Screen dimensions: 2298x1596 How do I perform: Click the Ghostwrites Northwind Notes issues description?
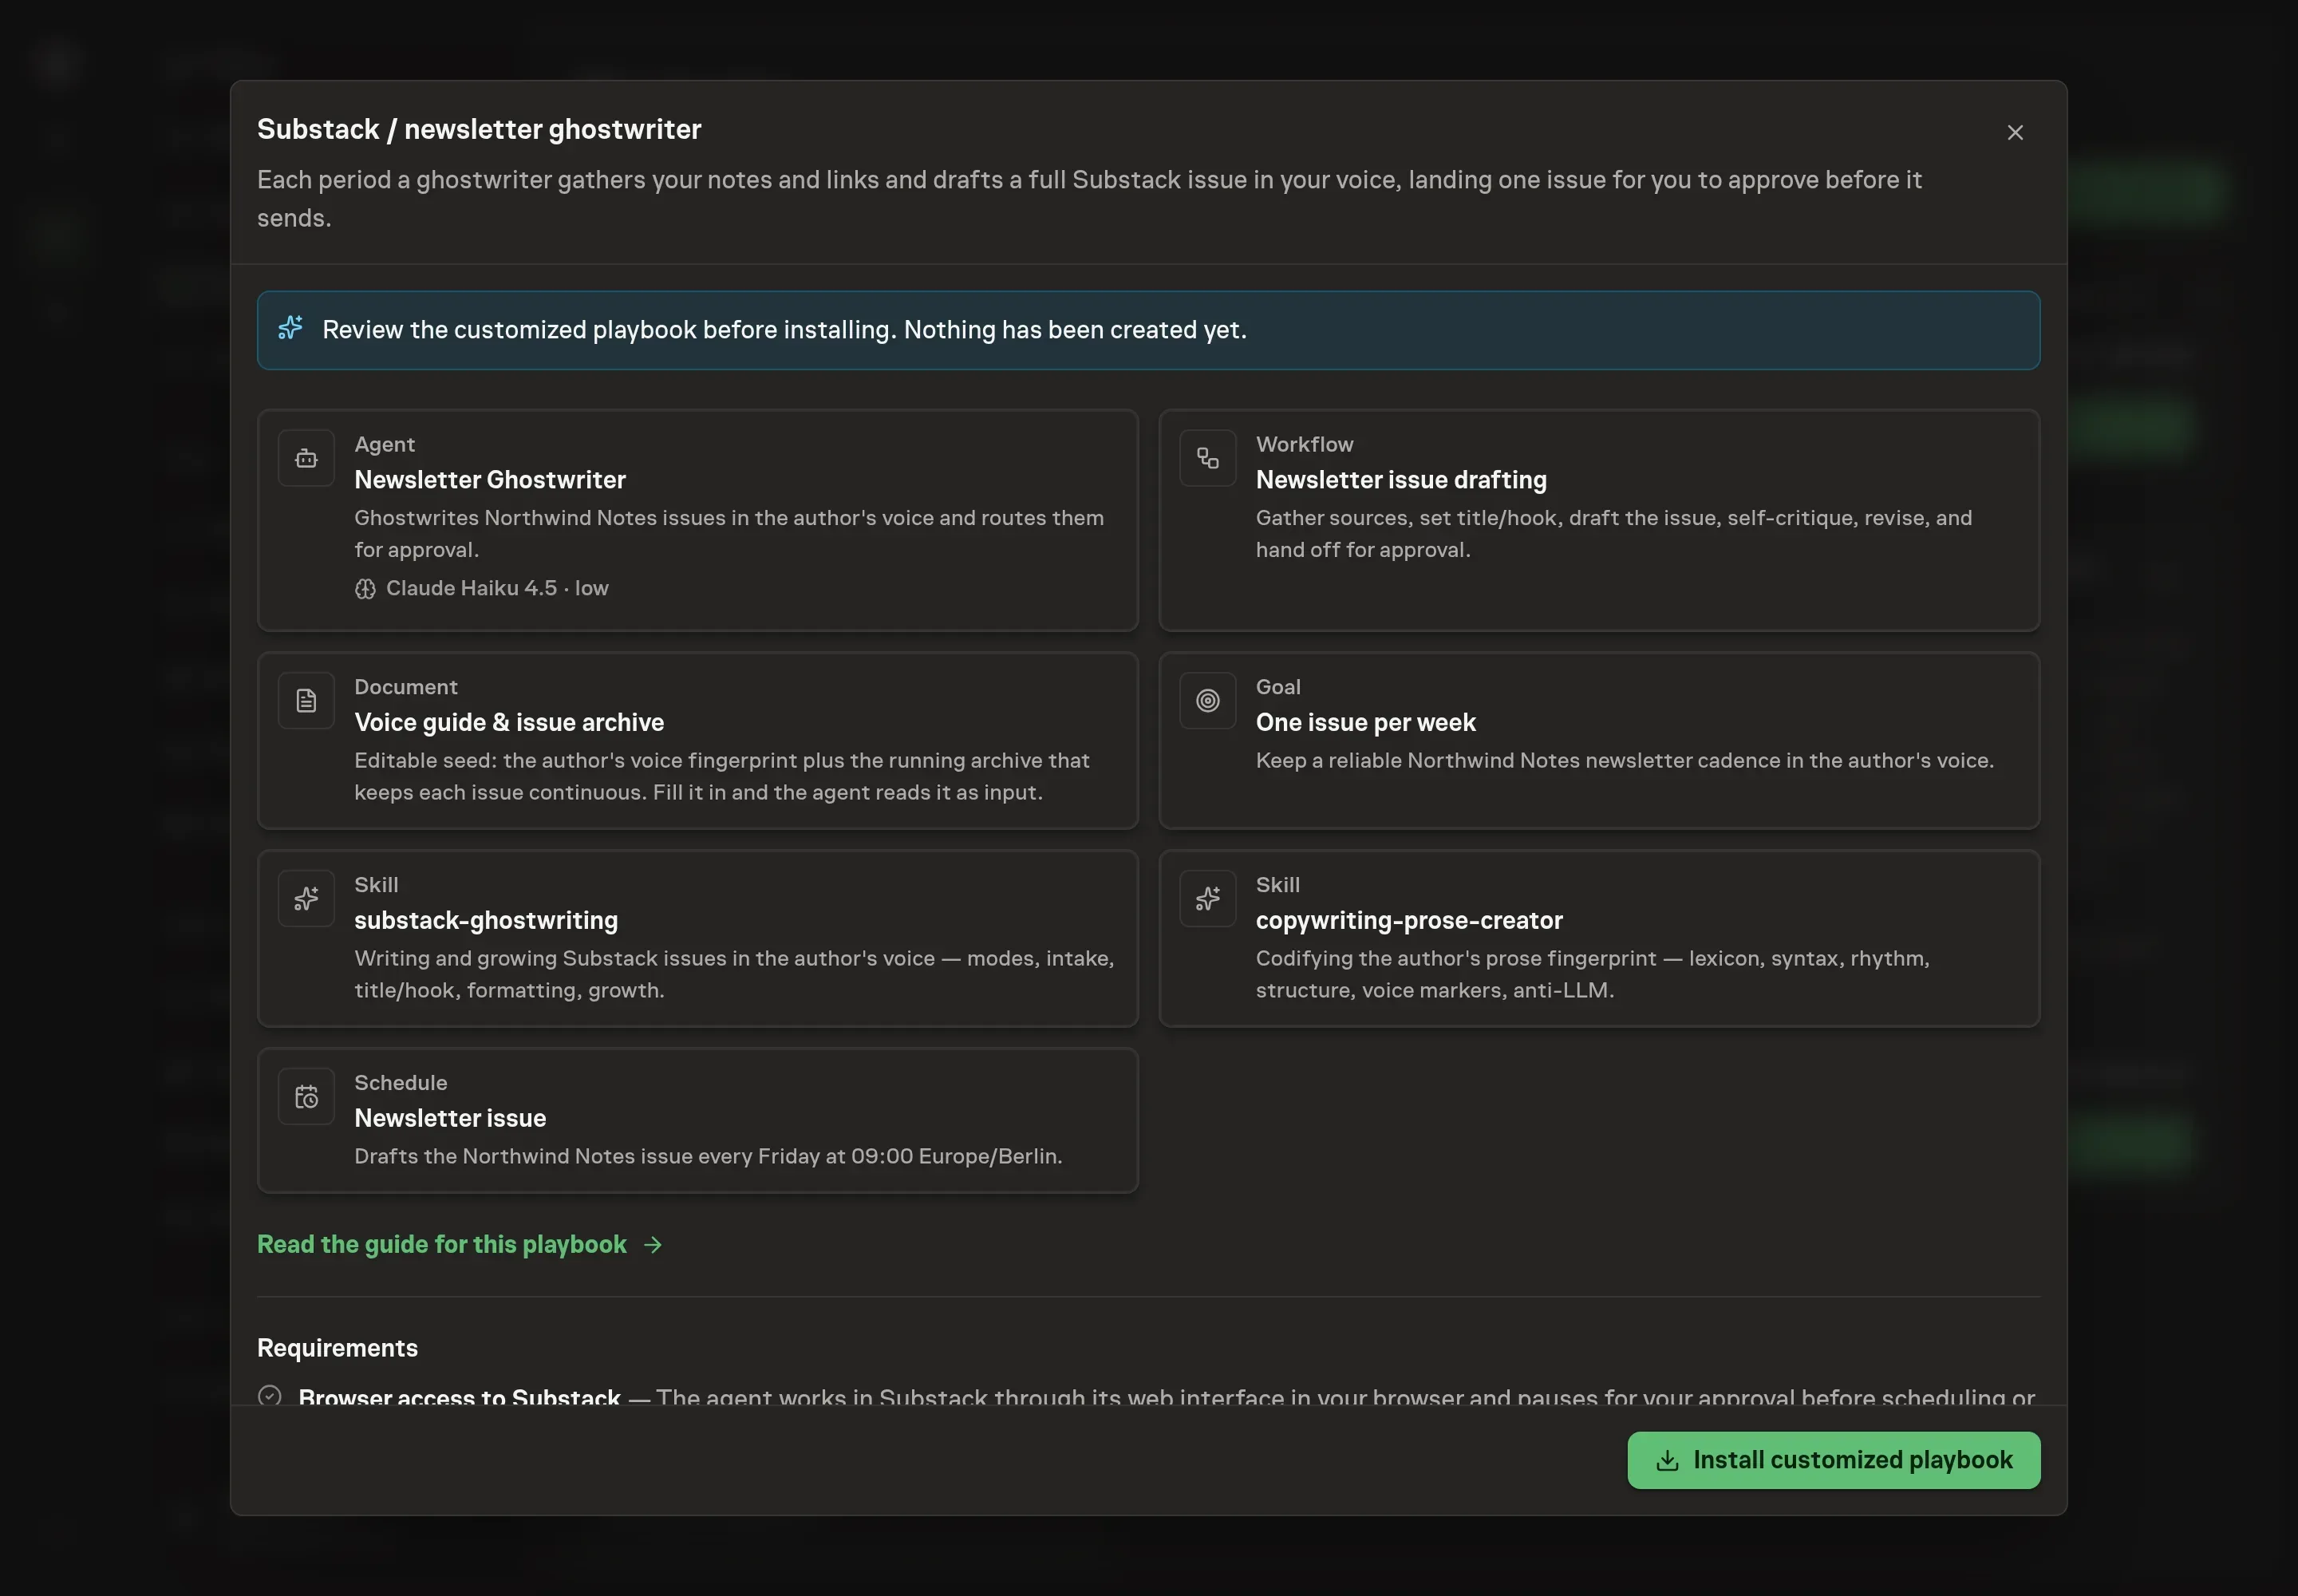pyautogui.click(x=729, y=534)
